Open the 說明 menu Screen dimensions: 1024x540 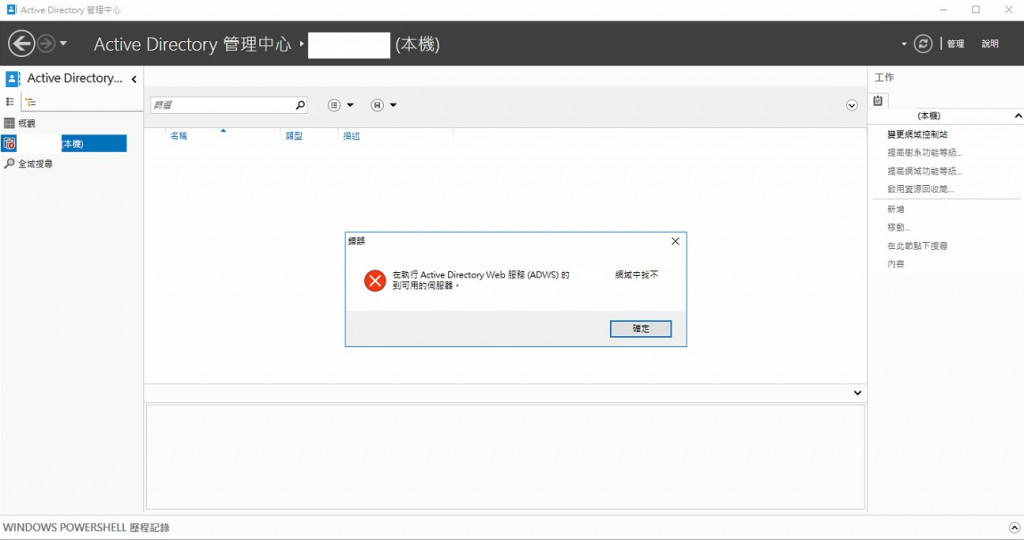point(990,44)
